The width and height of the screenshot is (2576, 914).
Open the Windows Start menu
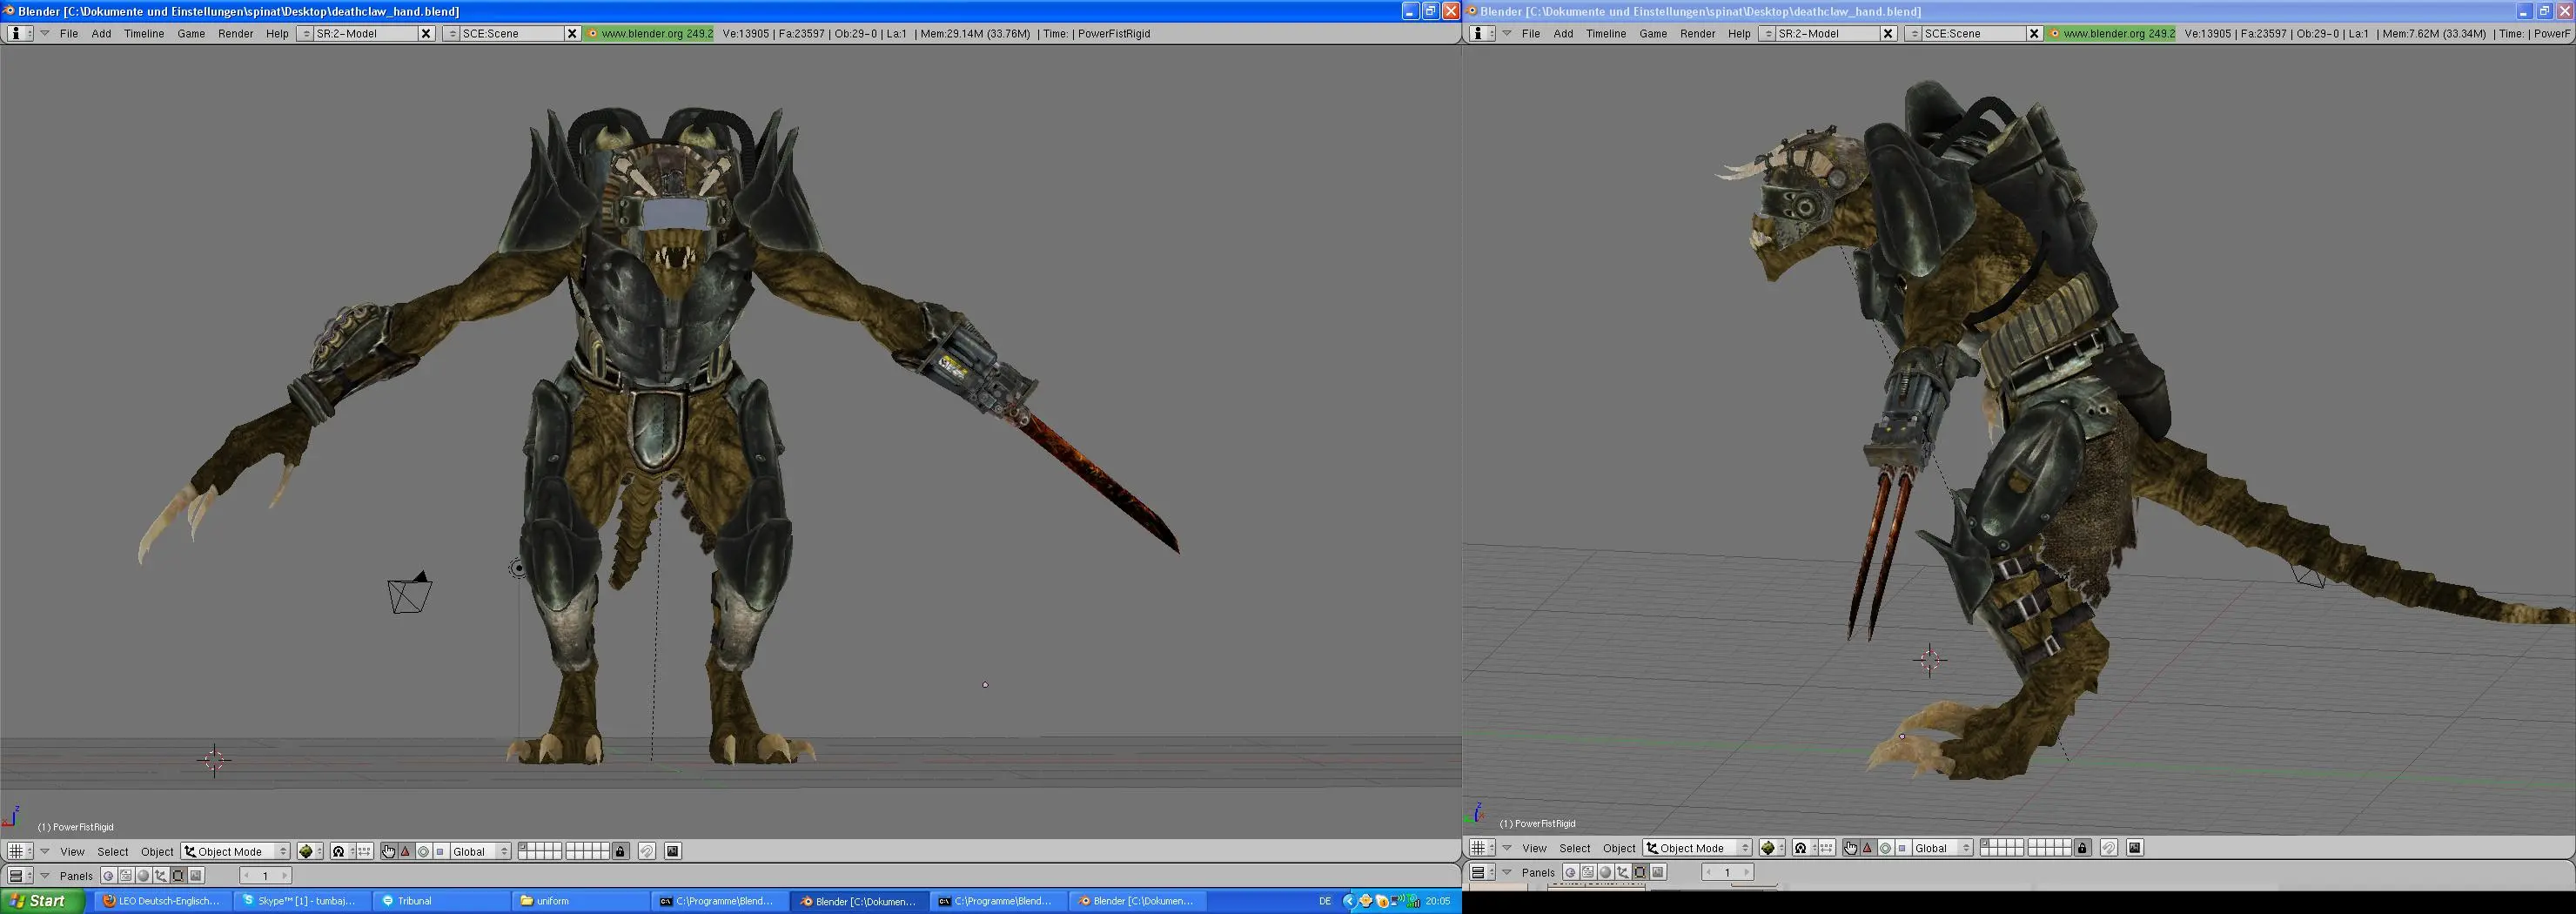[40, 901]
